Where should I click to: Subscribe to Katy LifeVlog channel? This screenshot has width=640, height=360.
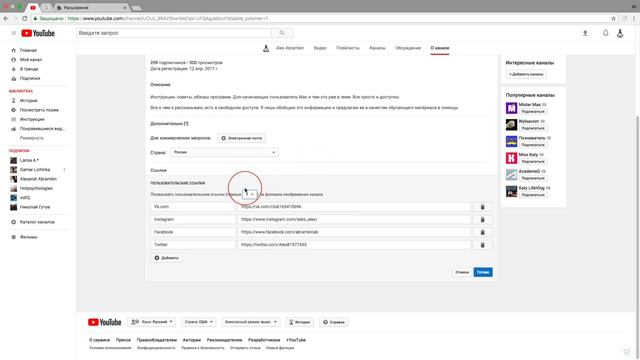[533, 195]
